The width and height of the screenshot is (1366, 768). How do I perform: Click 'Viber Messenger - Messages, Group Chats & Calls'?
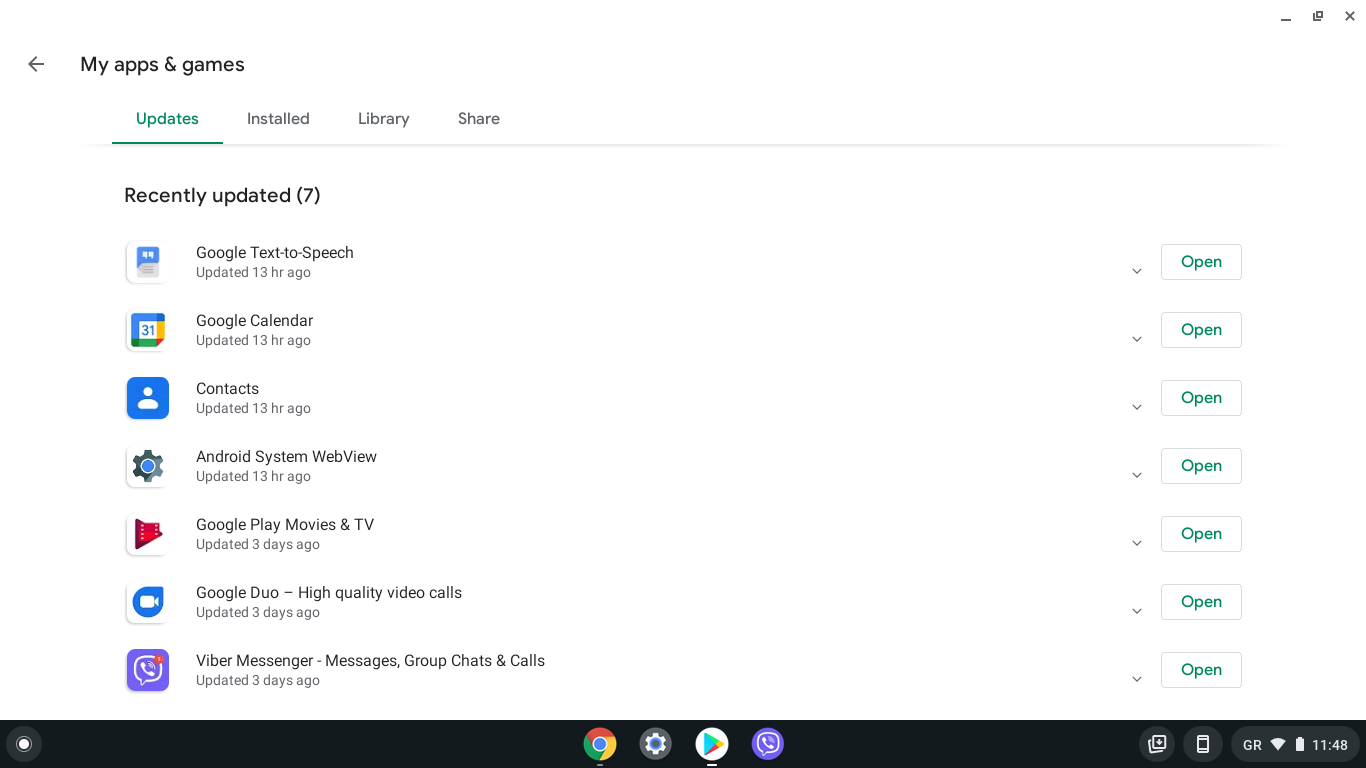point(371,661)
